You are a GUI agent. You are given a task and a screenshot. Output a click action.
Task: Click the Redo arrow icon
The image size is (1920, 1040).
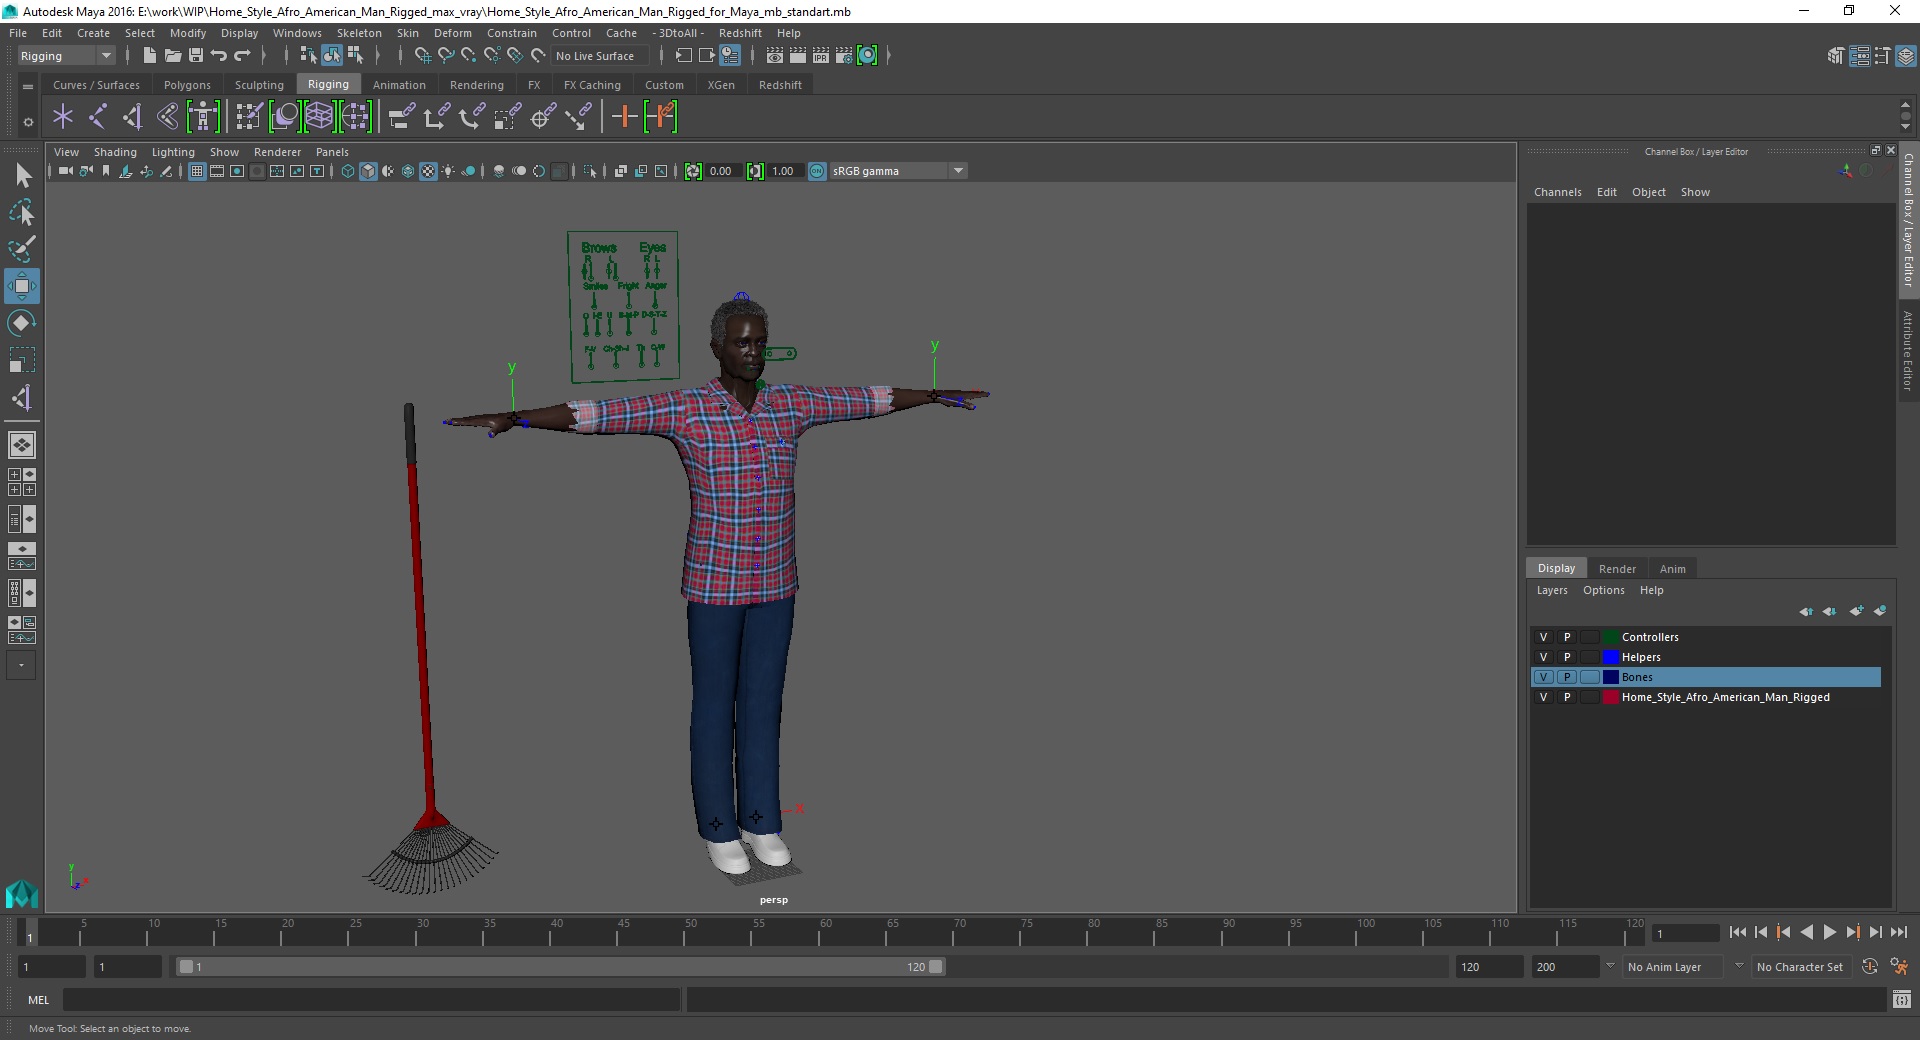click(x=242, y=56)
